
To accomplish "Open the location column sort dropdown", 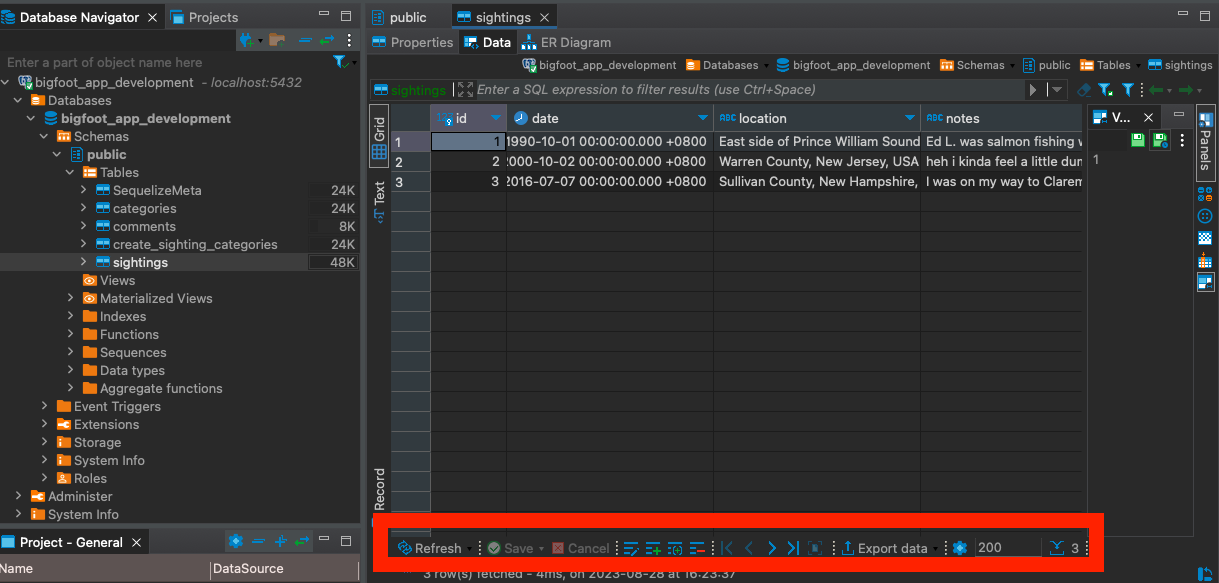I will [909, 118].
